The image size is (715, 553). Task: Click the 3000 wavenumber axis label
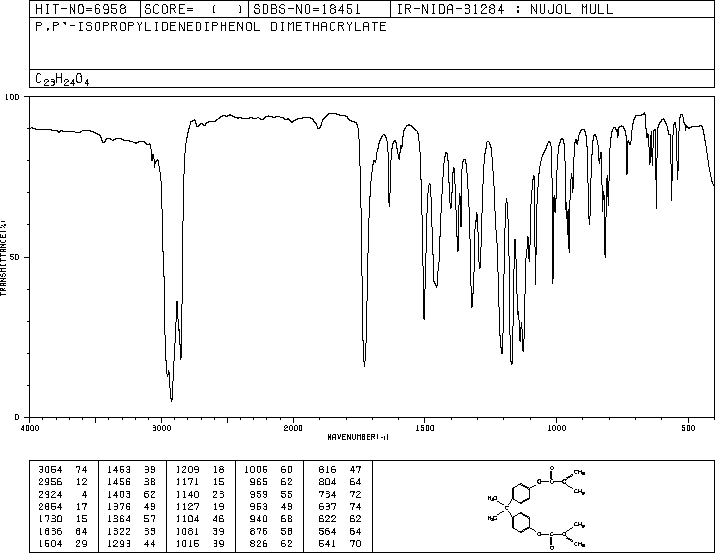(161, 428)
